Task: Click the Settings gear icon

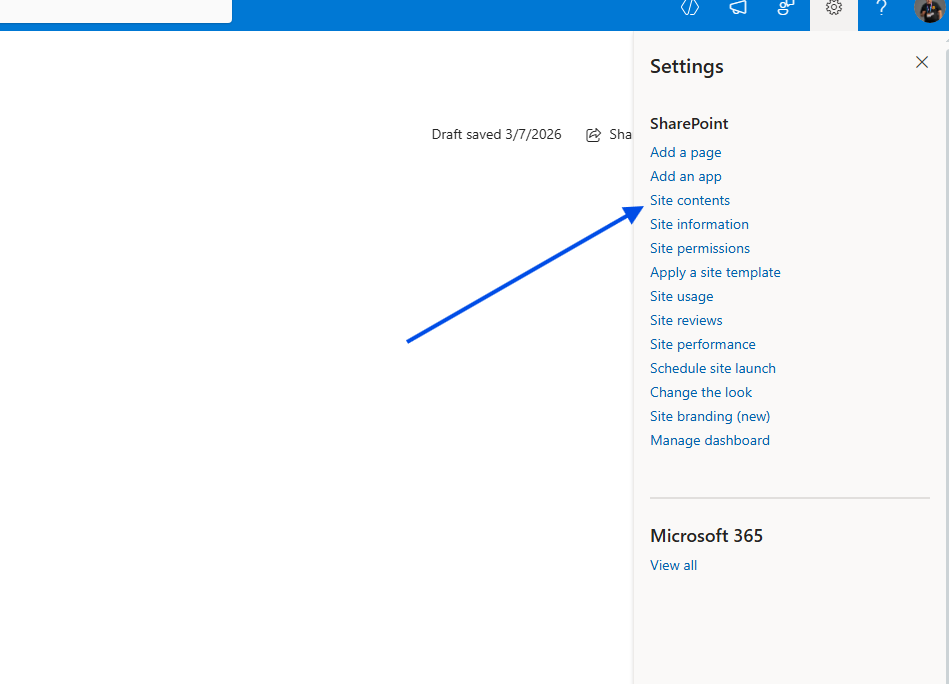Action: coord(834,9)
